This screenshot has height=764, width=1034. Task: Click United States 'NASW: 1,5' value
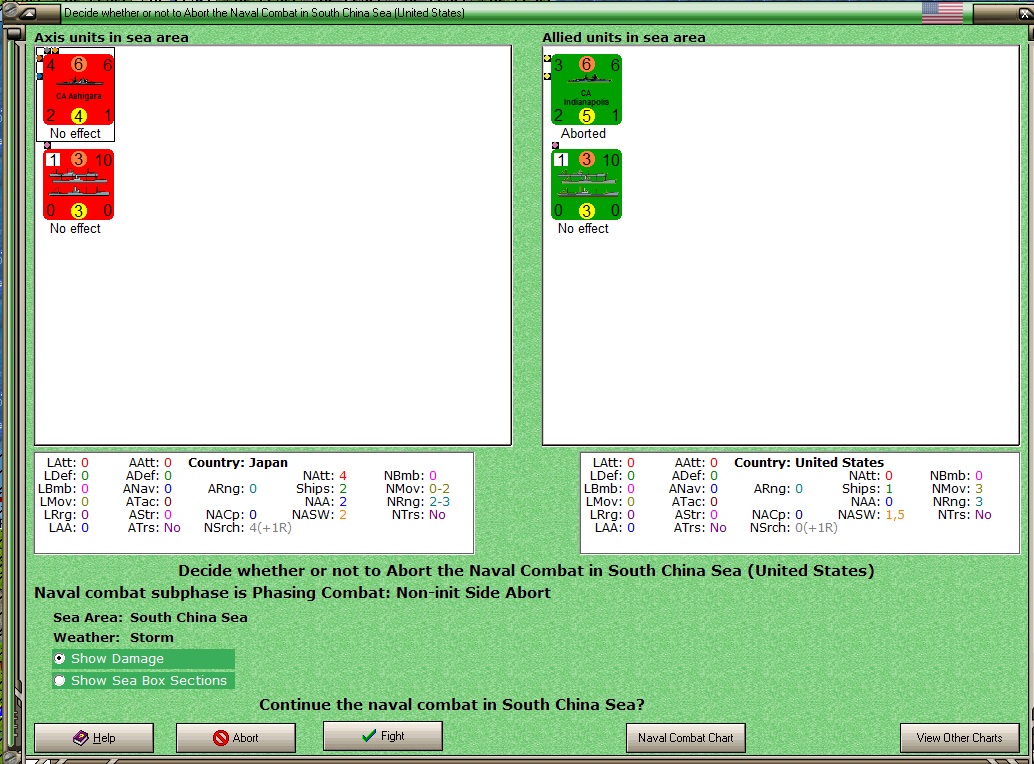pos(871,515)
